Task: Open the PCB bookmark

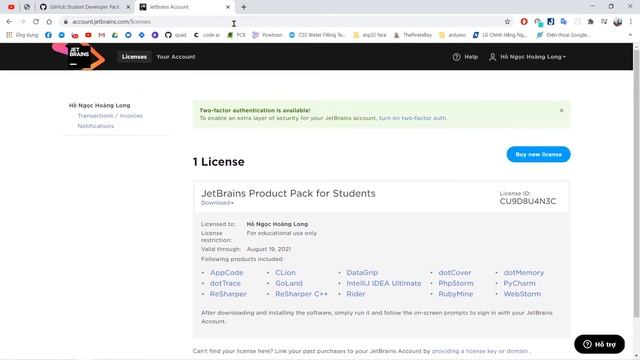Action: click(236, 35)
